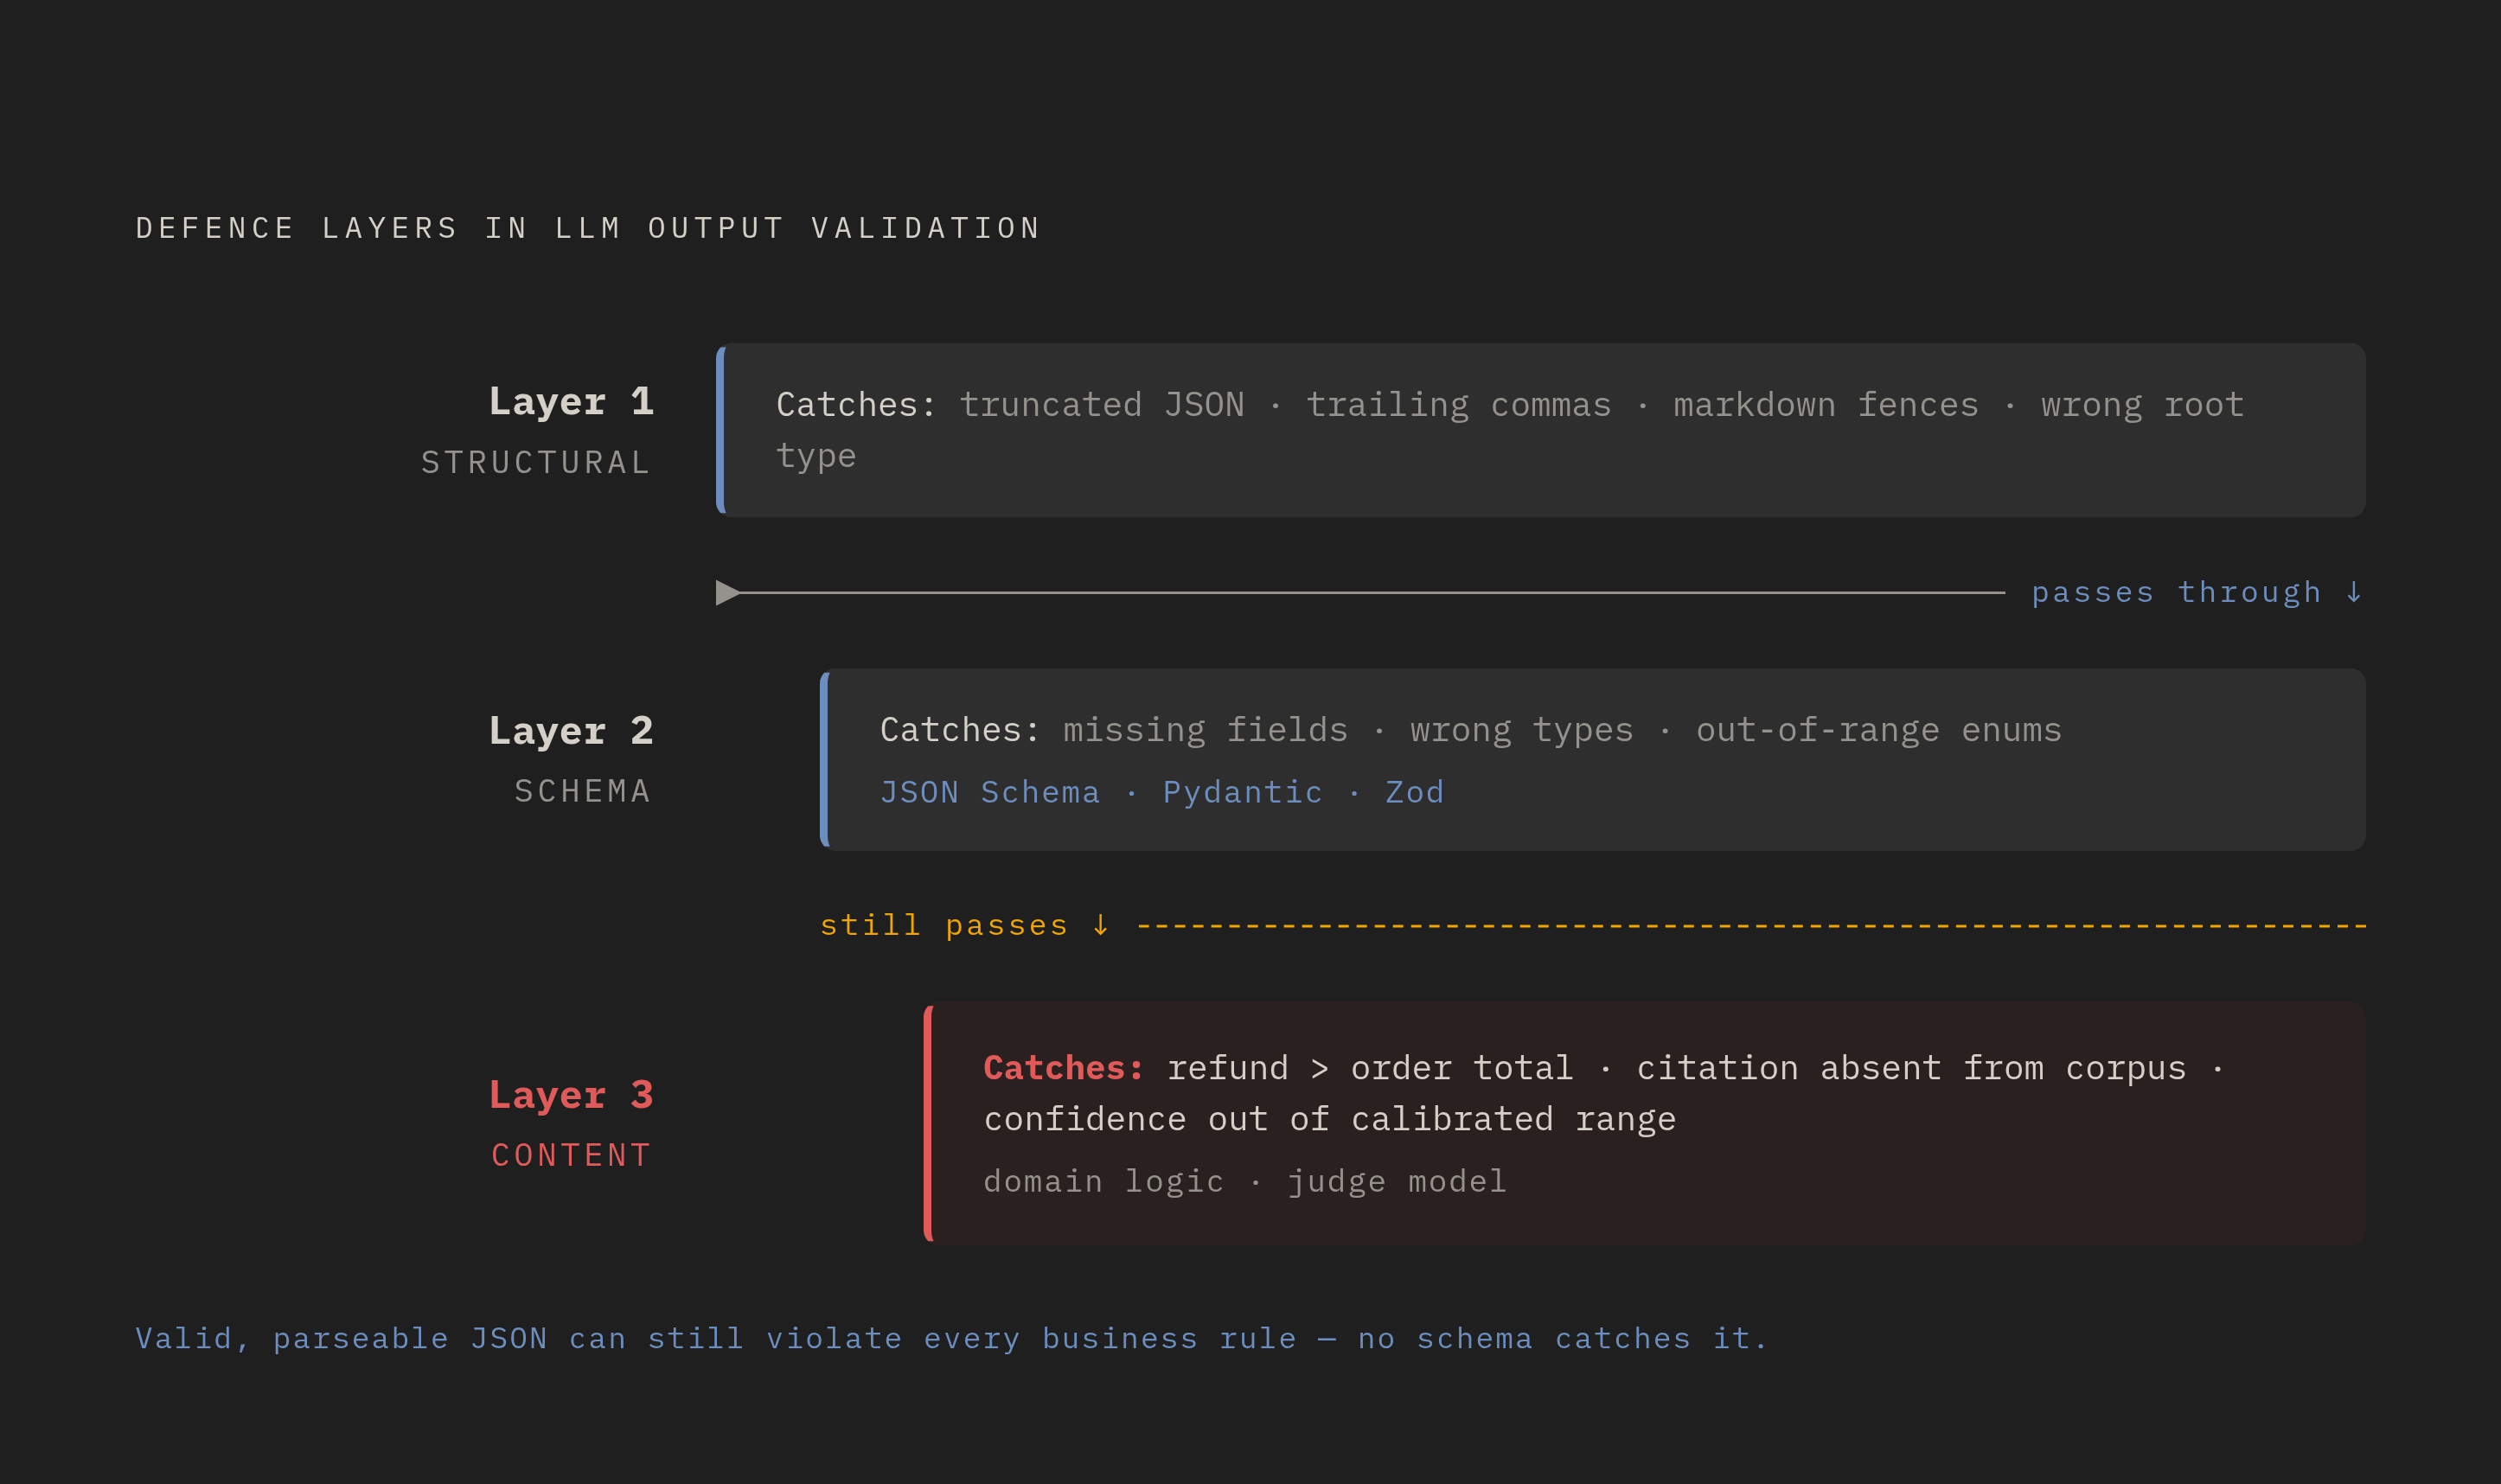Click the red 'Catches:' label in Layer 3
Viewport: 2501px width, 1484px height.
point(1064,1068)
